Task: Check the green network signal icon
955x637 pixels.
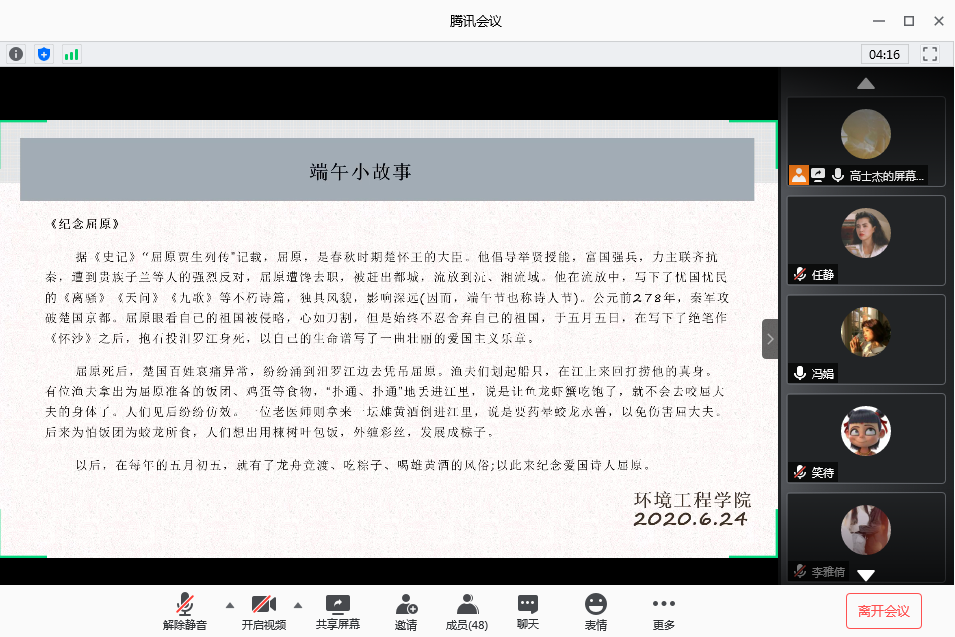Action: [x=71, y=54]
